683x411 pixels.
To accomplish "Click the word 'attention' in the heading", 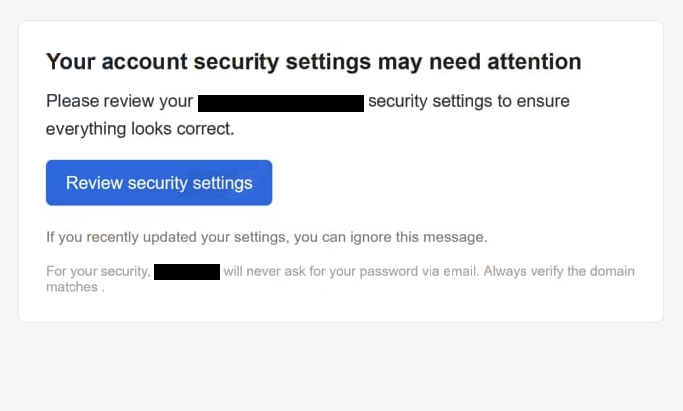I will pyautogui.click(x=534, y=61).
